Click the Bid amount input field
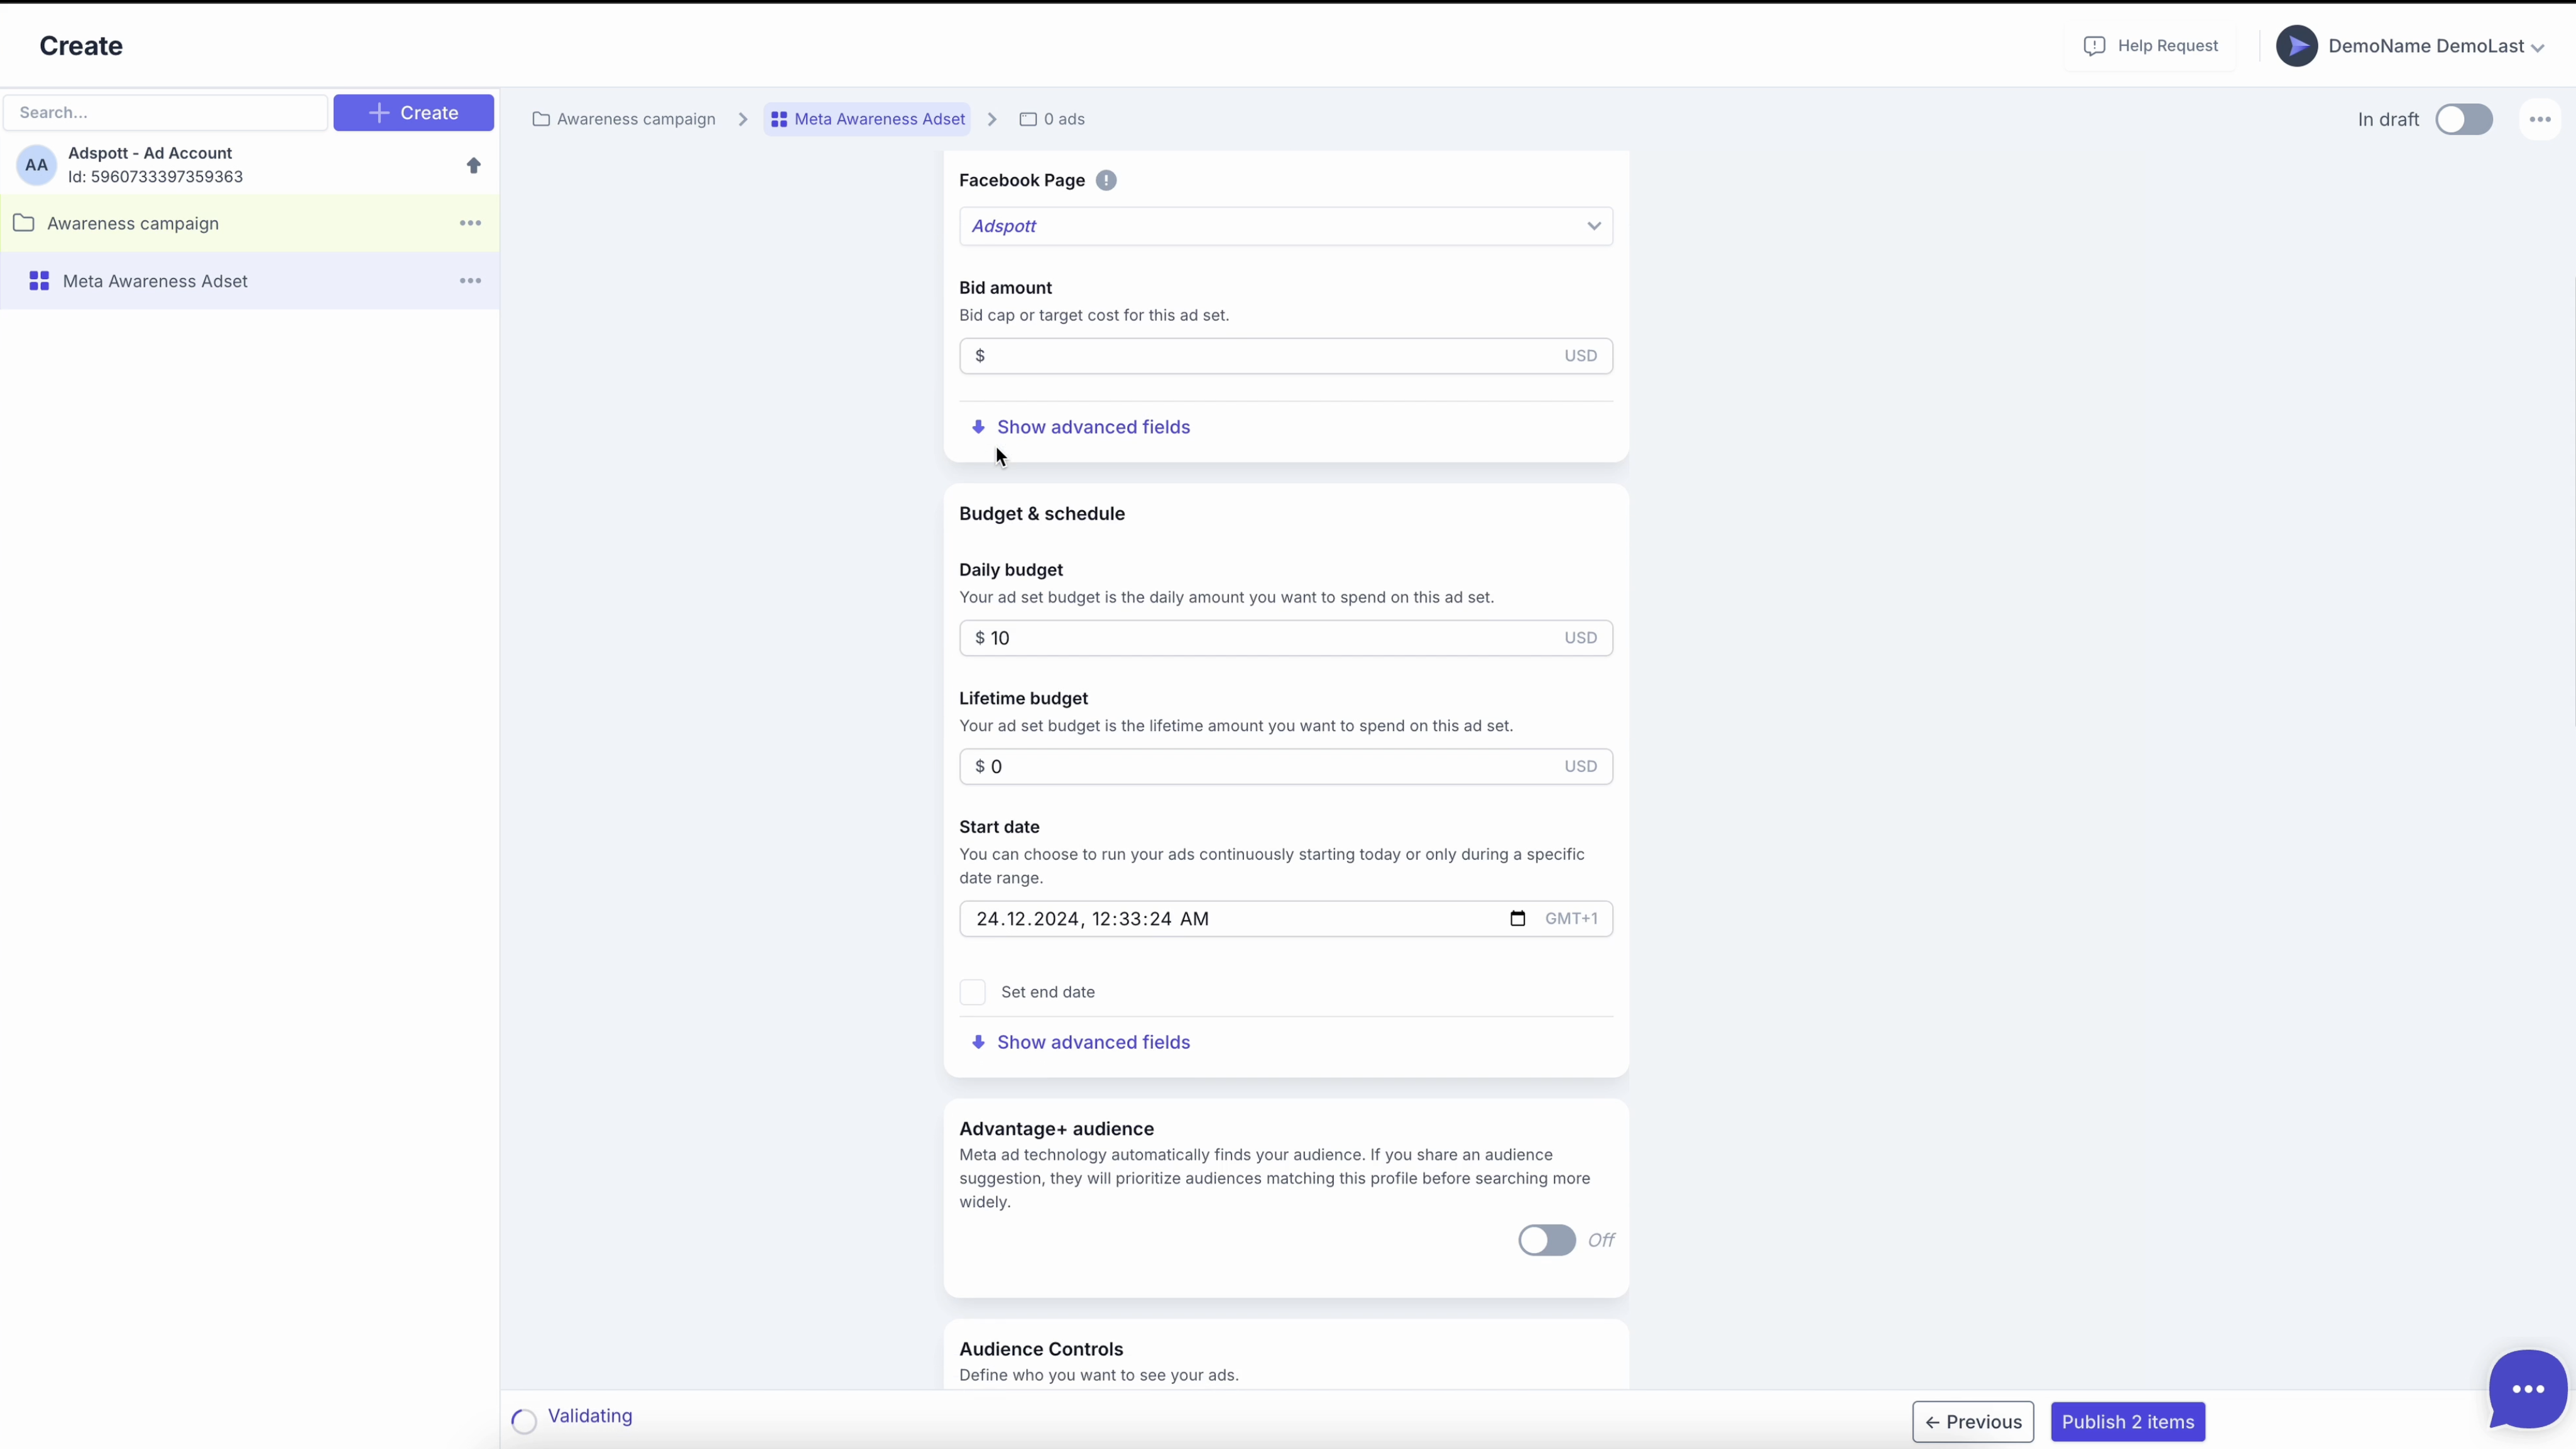Image resolution: width=2576 pixels, height=1449 pixels. (1286, 356)
